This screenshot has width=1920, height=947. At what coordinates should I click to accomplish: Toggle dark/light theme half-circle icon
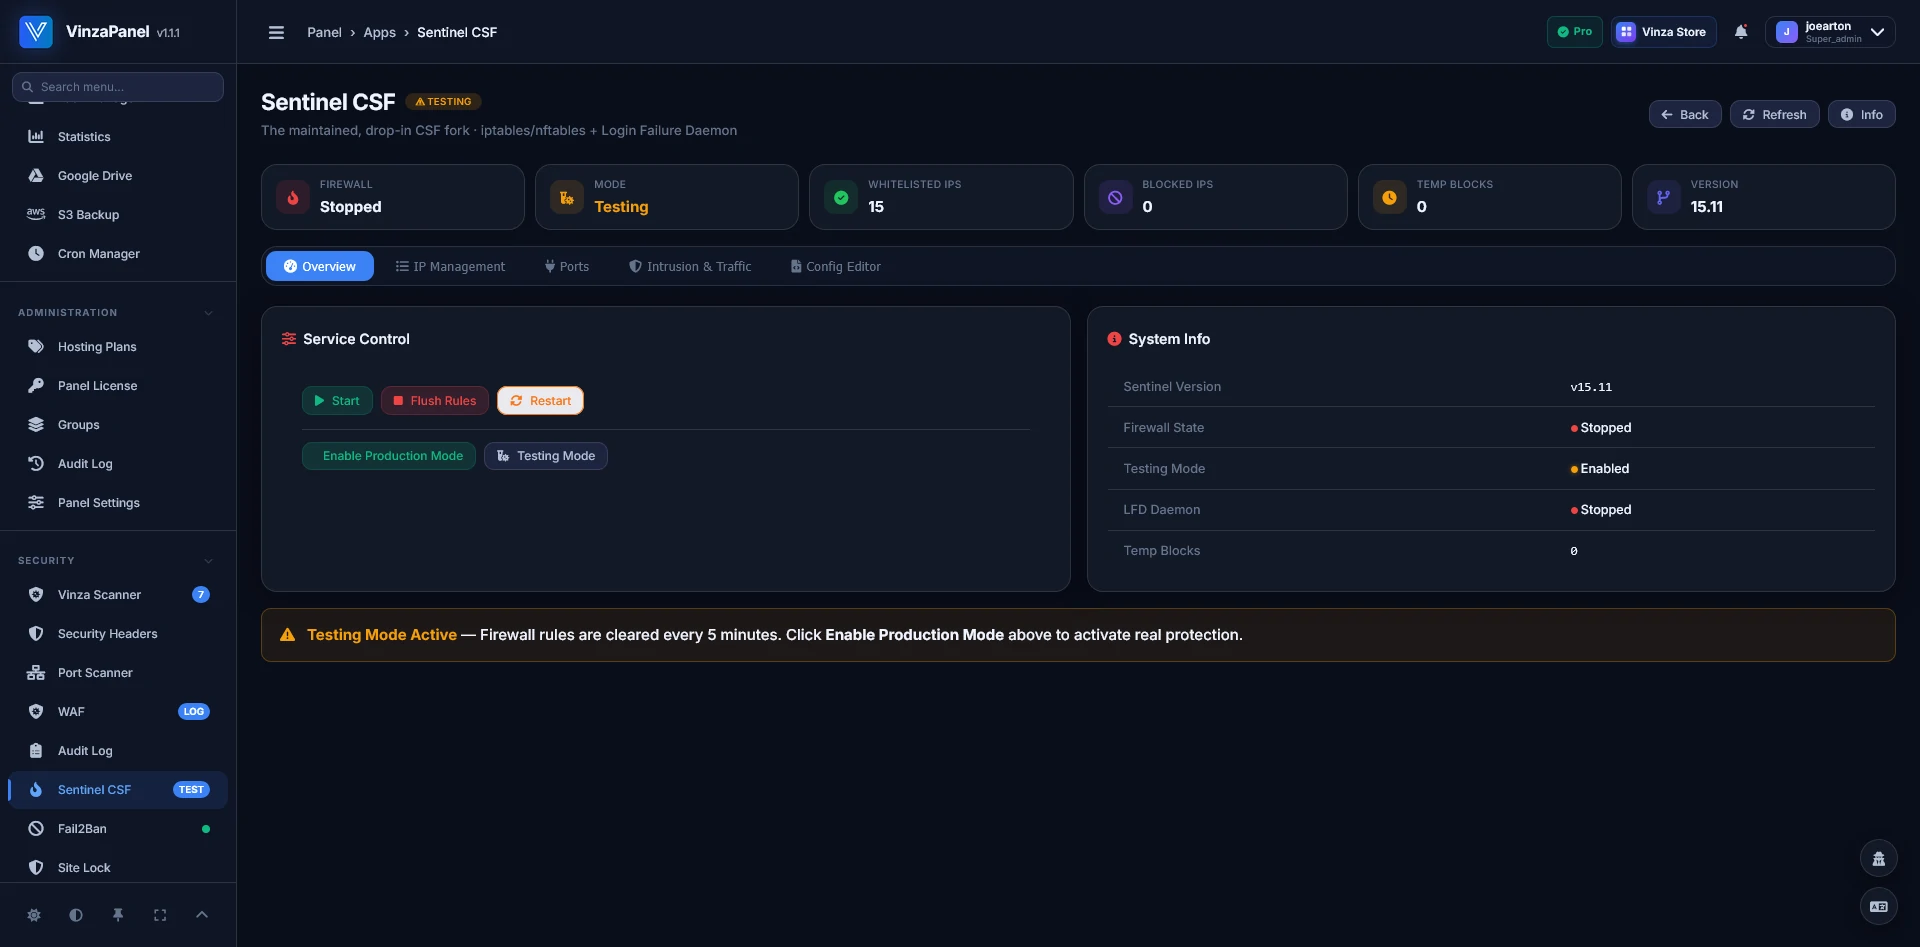pyautogui.click(x=76, y=915)
